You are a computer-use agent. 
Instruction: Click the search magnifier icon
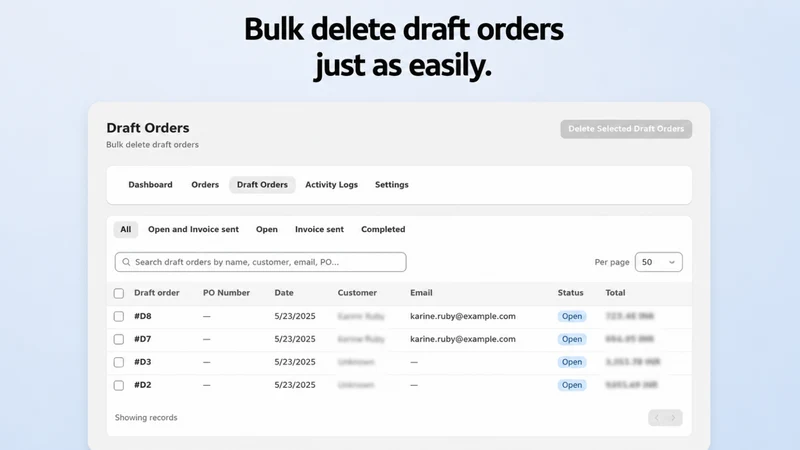(126, 262)
